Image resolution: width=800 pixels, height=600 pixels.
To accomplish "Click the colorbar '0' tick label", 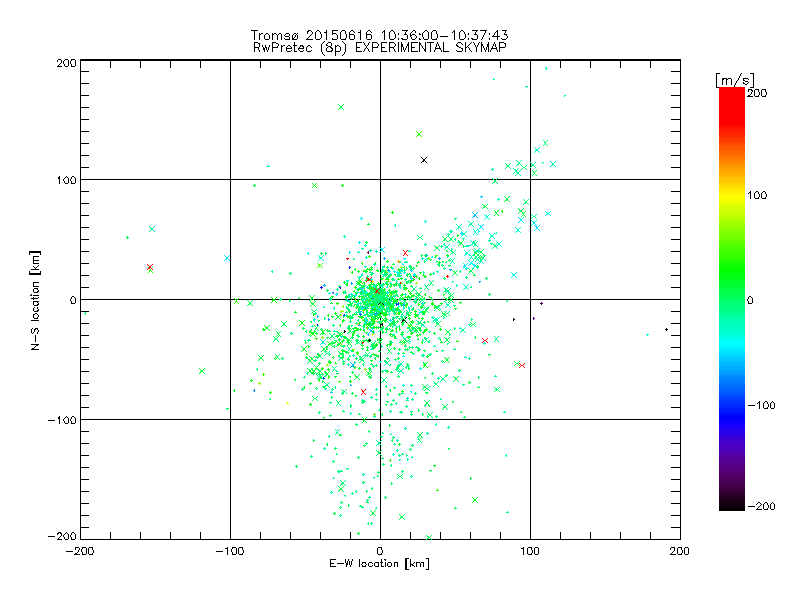I will [750, 300].
